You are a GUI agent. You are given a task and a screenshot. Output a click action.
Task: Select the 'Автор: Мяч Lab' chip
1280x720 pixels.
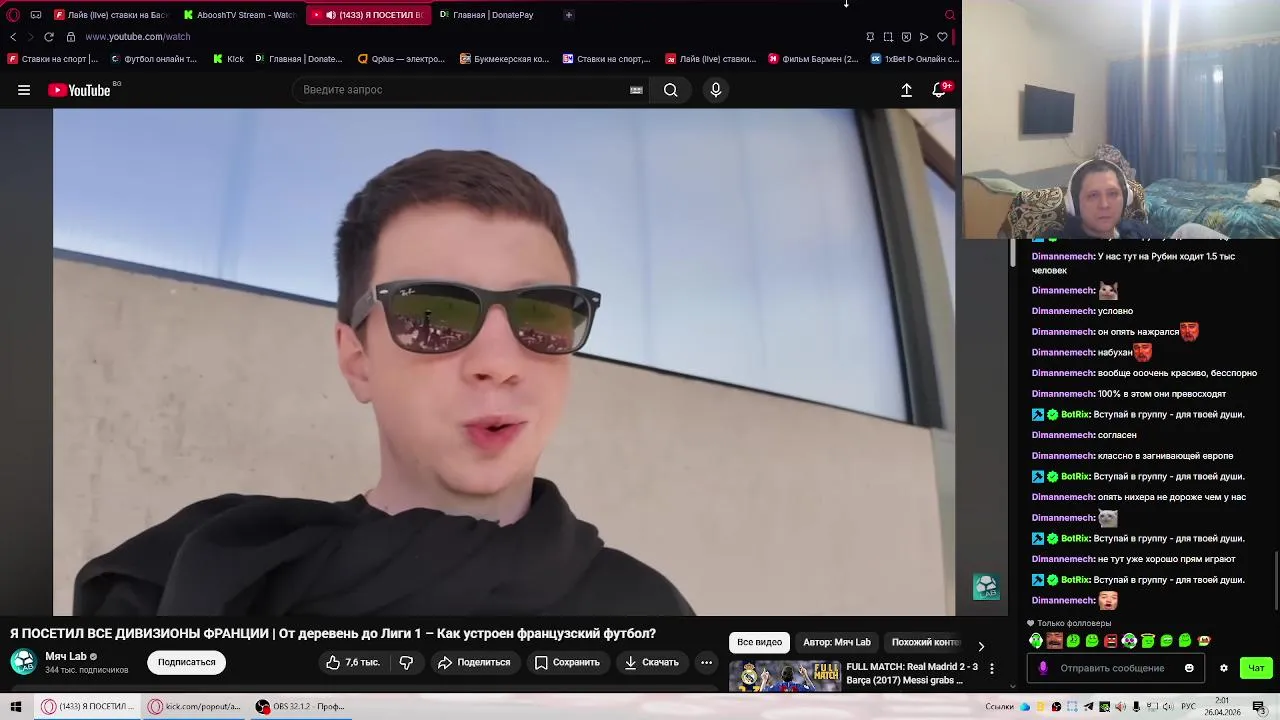tap(837, 642)
